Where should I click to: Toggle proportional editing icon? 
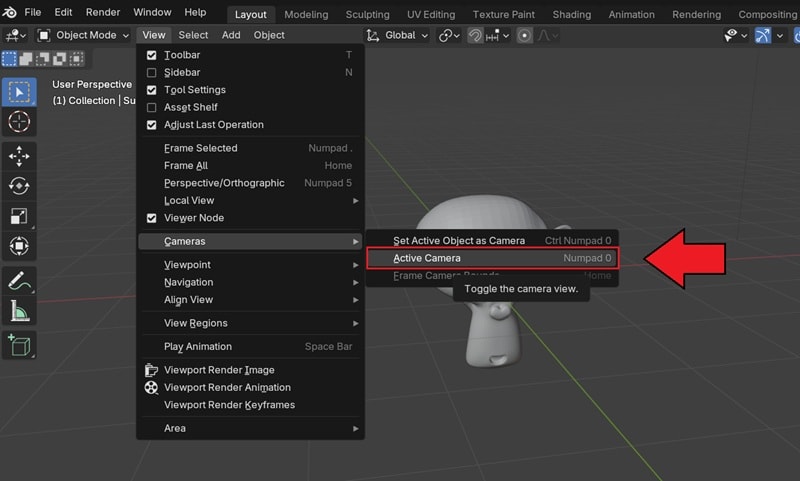point(524,36)
